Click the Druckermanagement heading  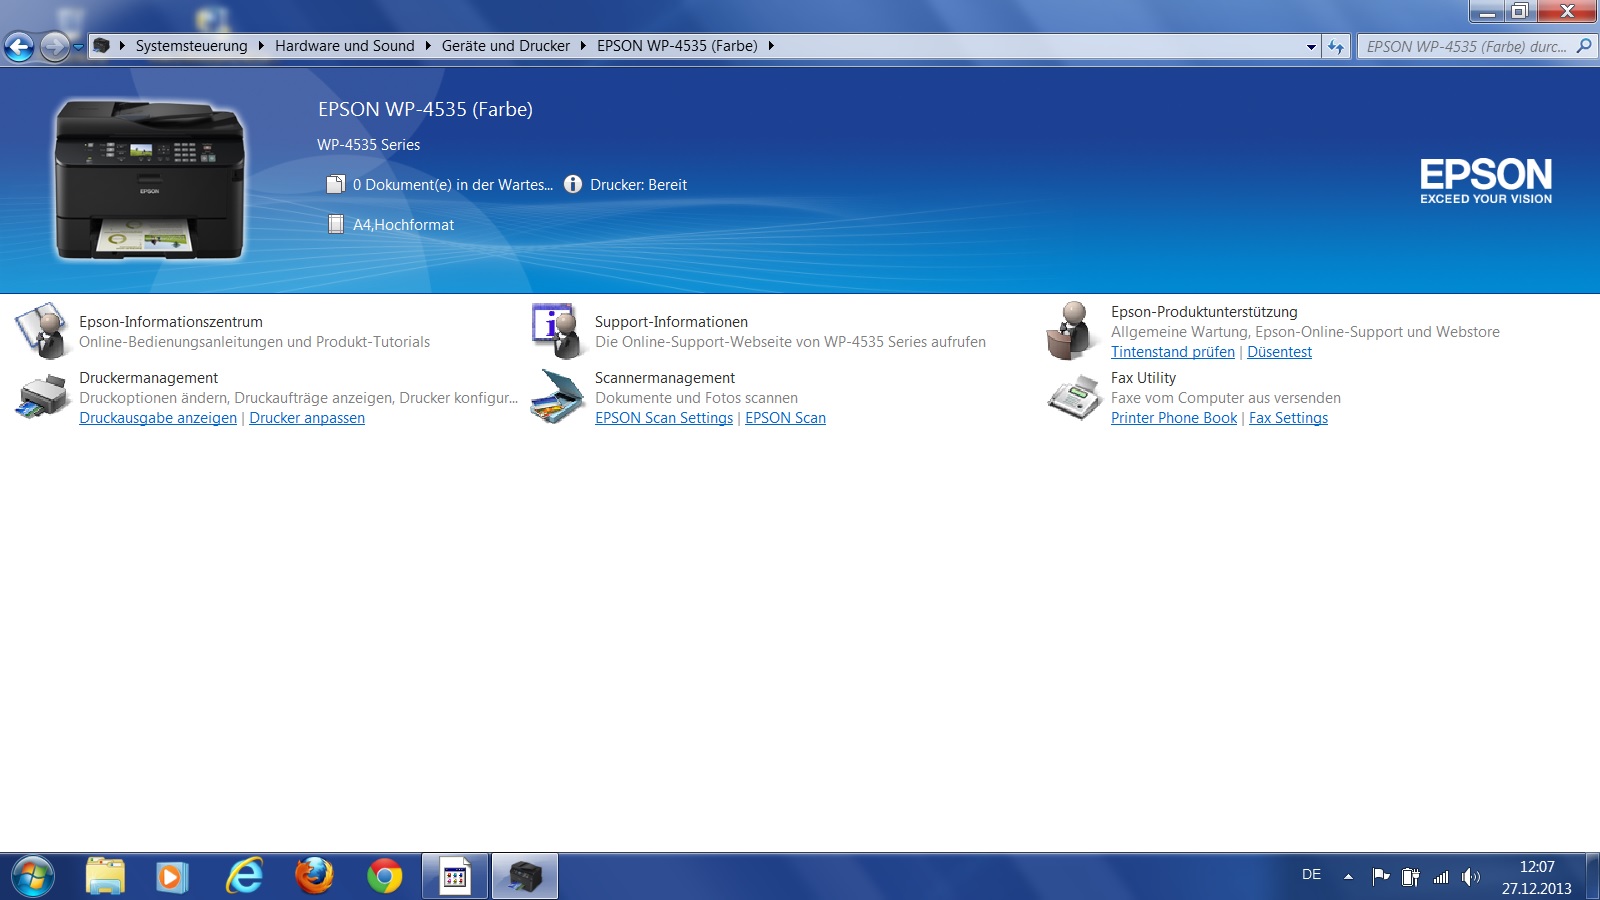tap(148, 378)
